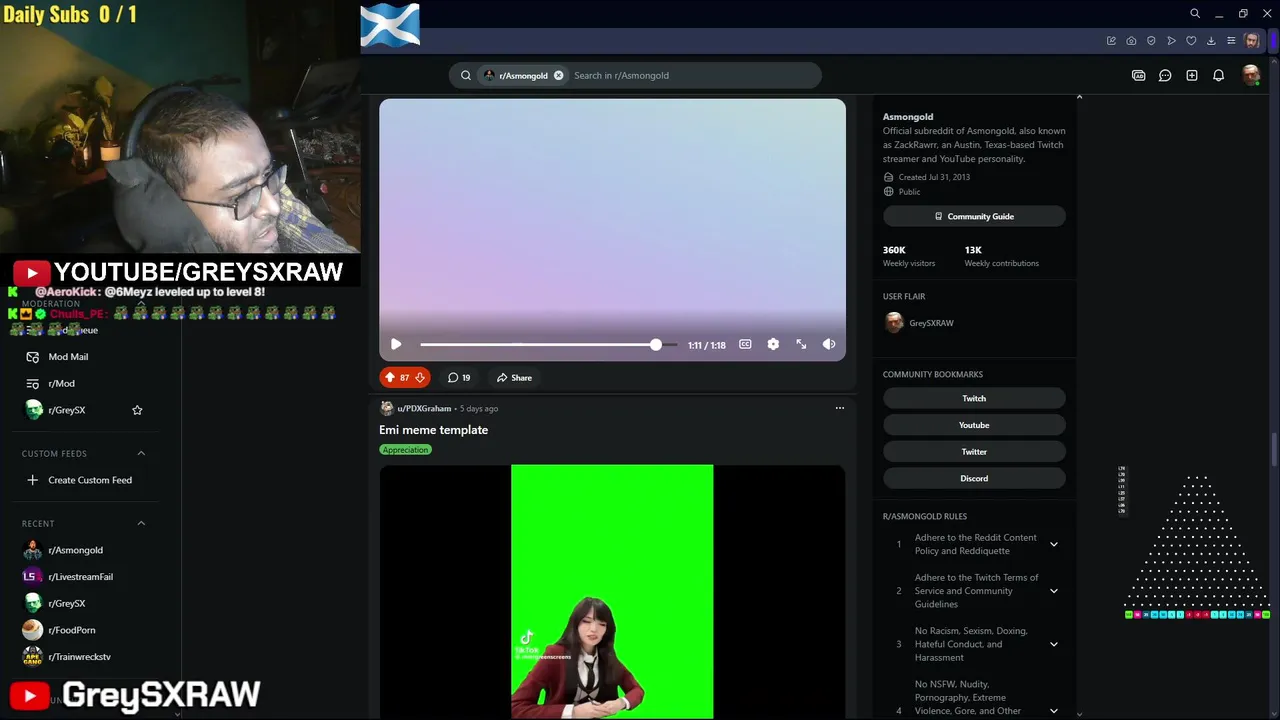Open video settings gear
This screenshot has width=1280, height=720.
773,344
